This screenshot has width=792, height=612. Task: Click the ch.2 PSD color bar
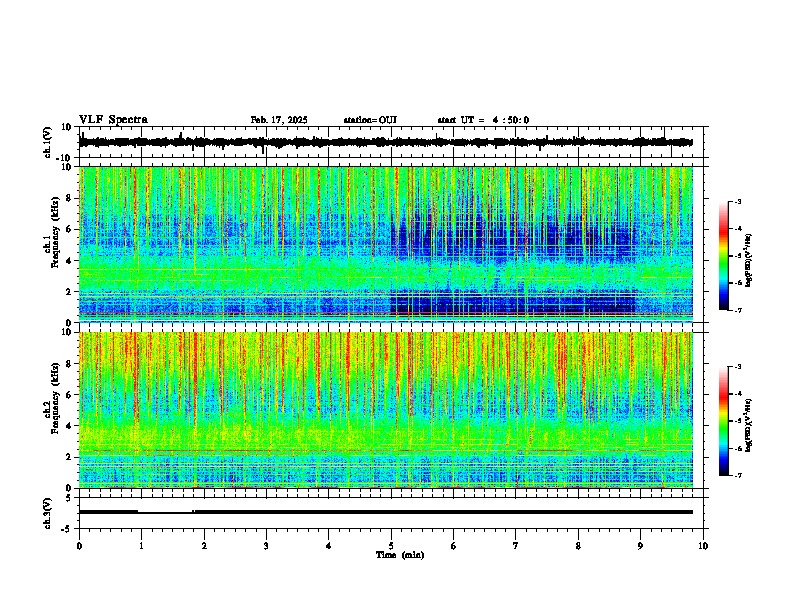[x=723, y=421]
